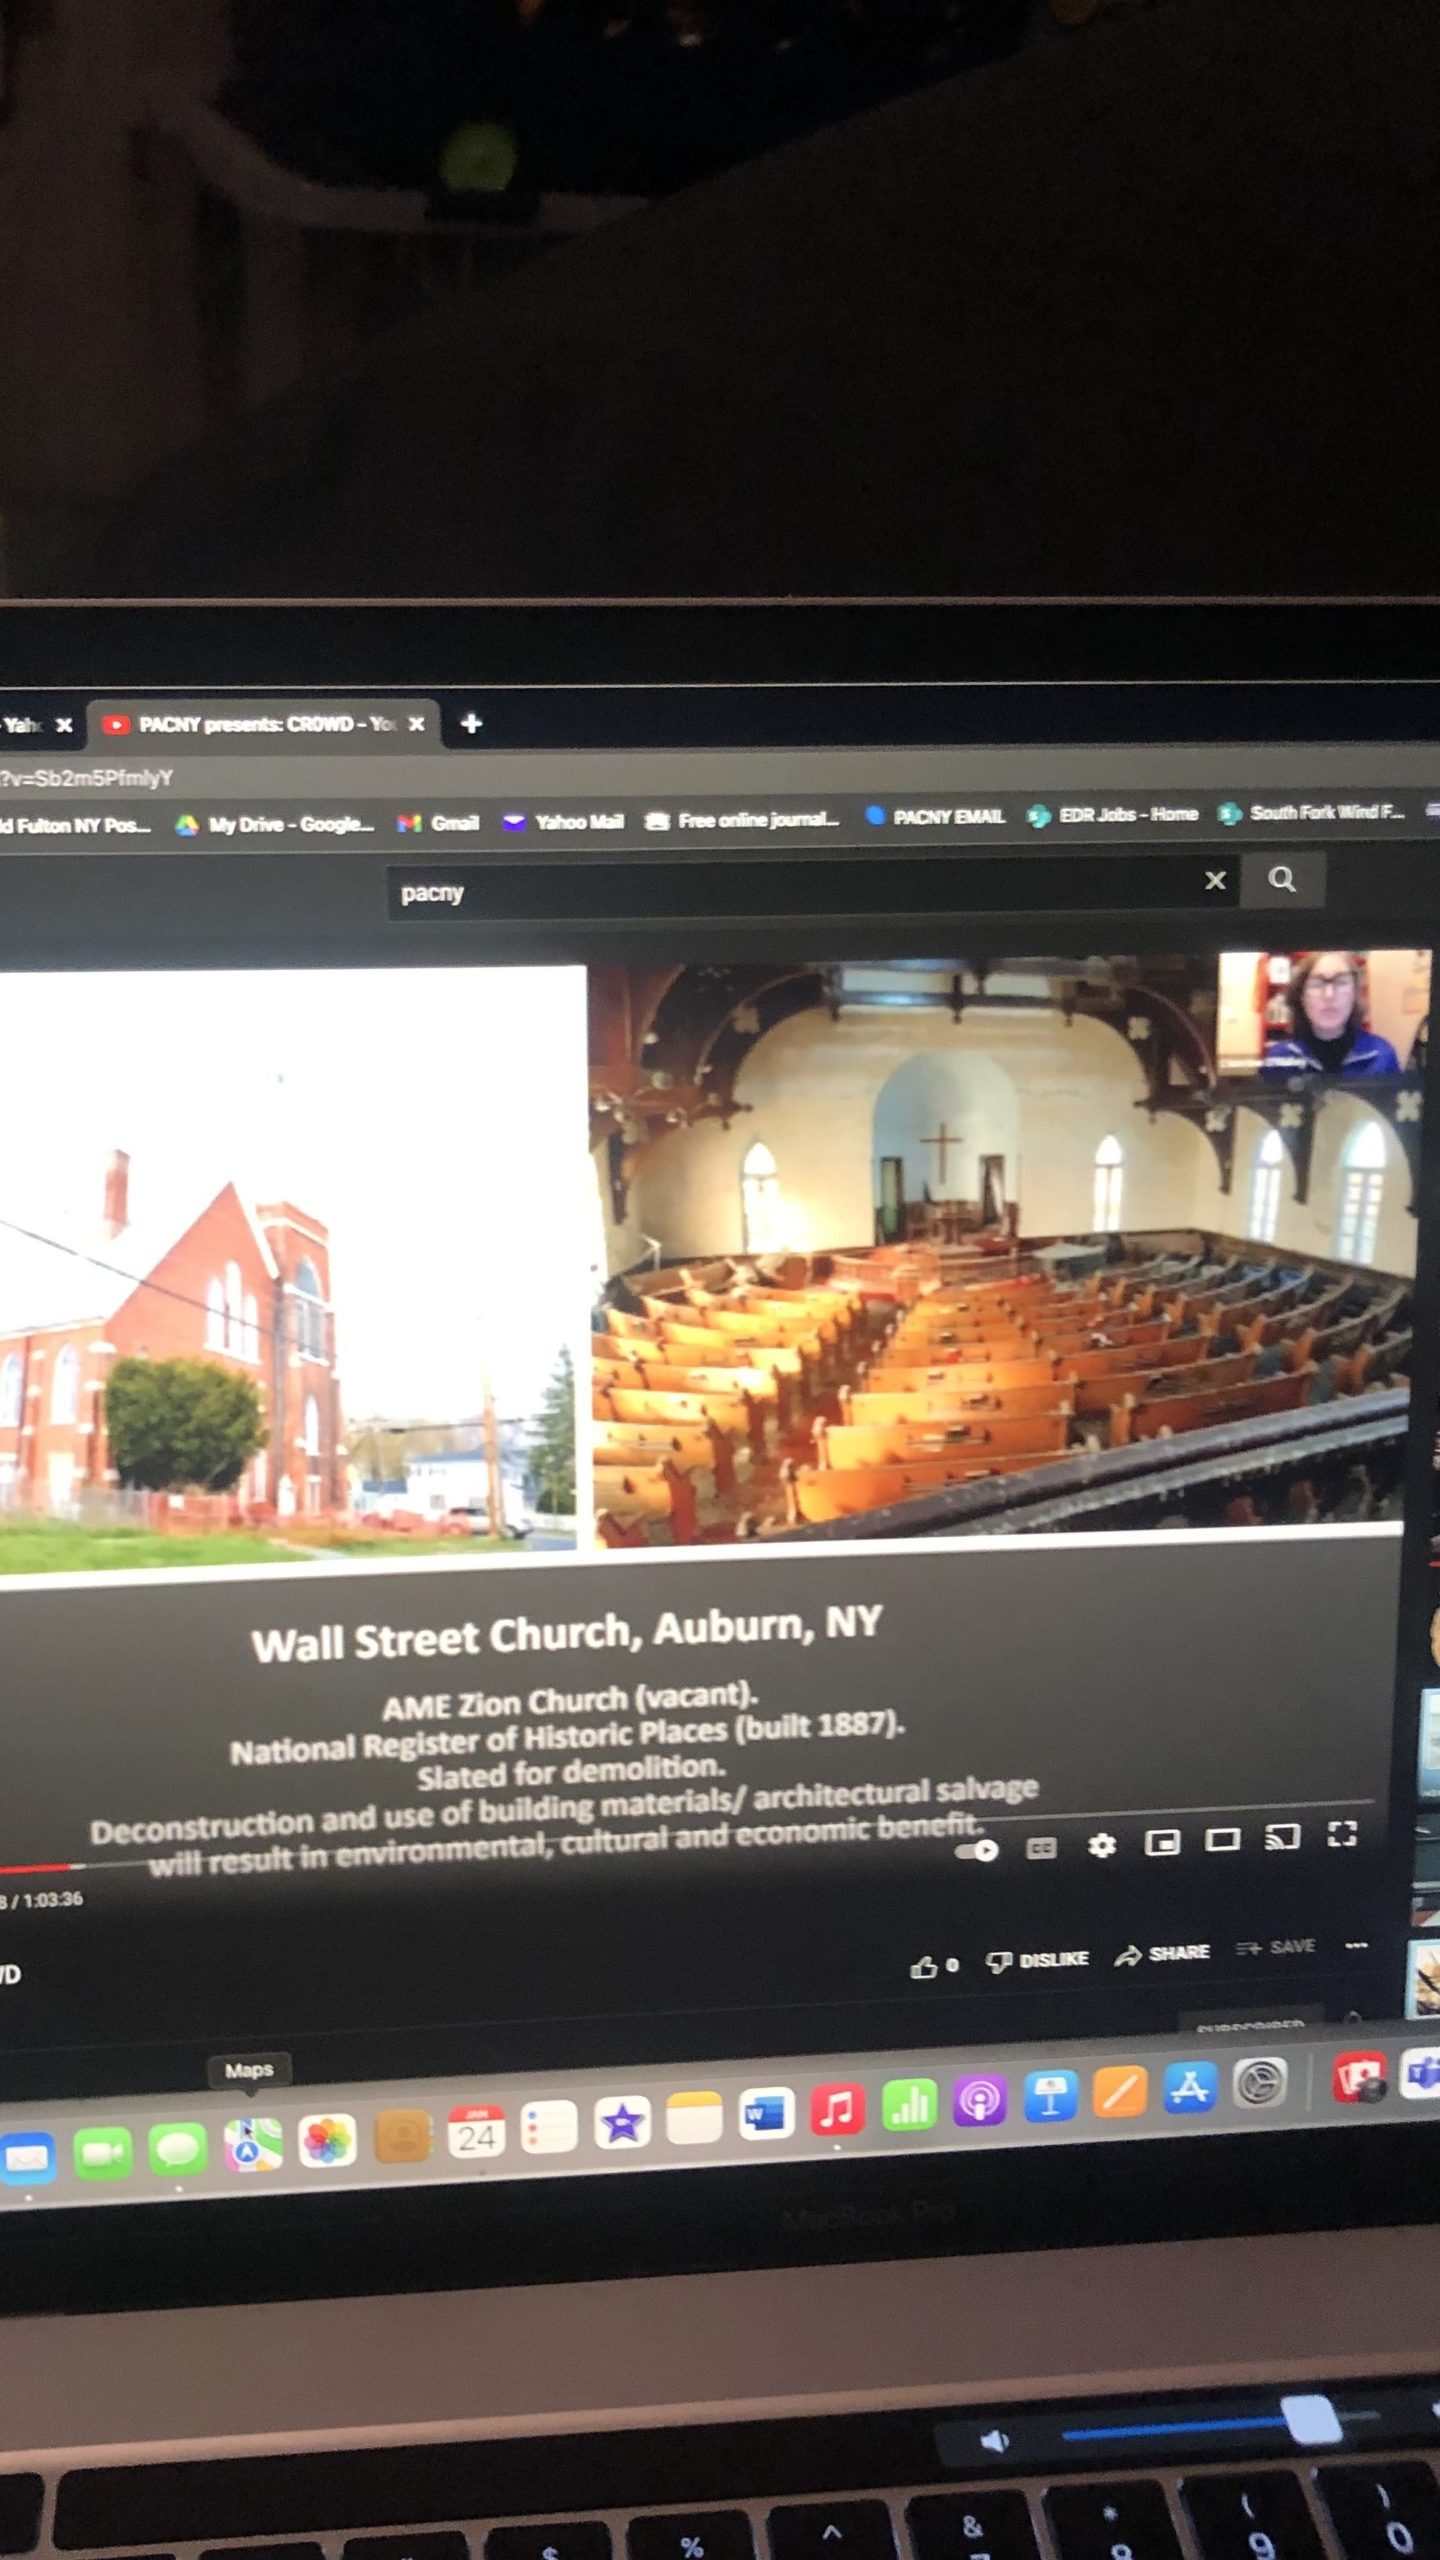Enable miniplayer mode
1440x2560 pixels.
tap(1162, 1841)
